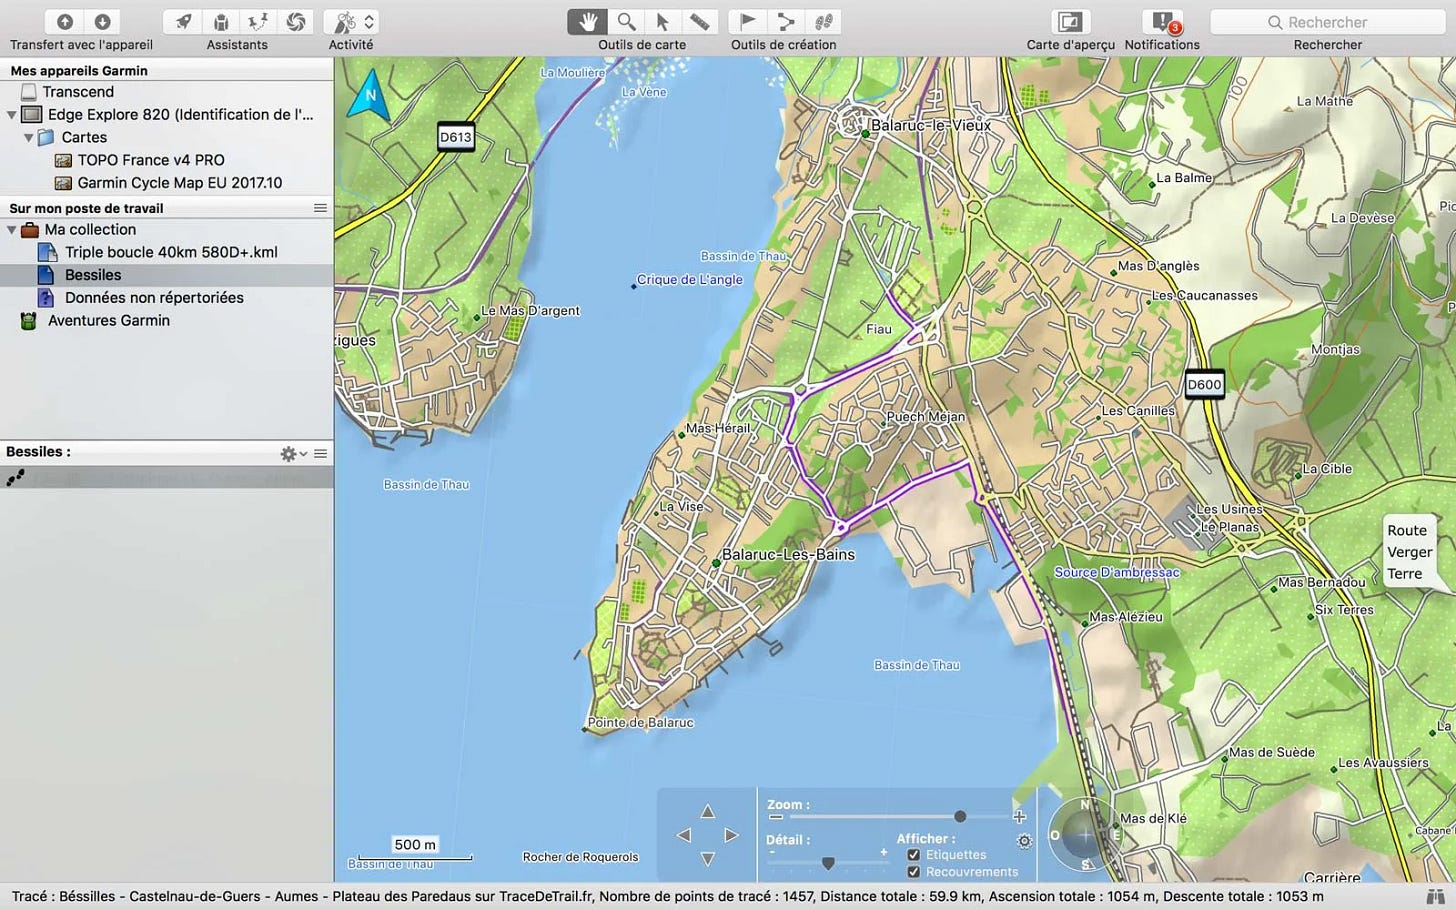Click the zoom slider handle

pyautogui.click(x=960, y=817)
